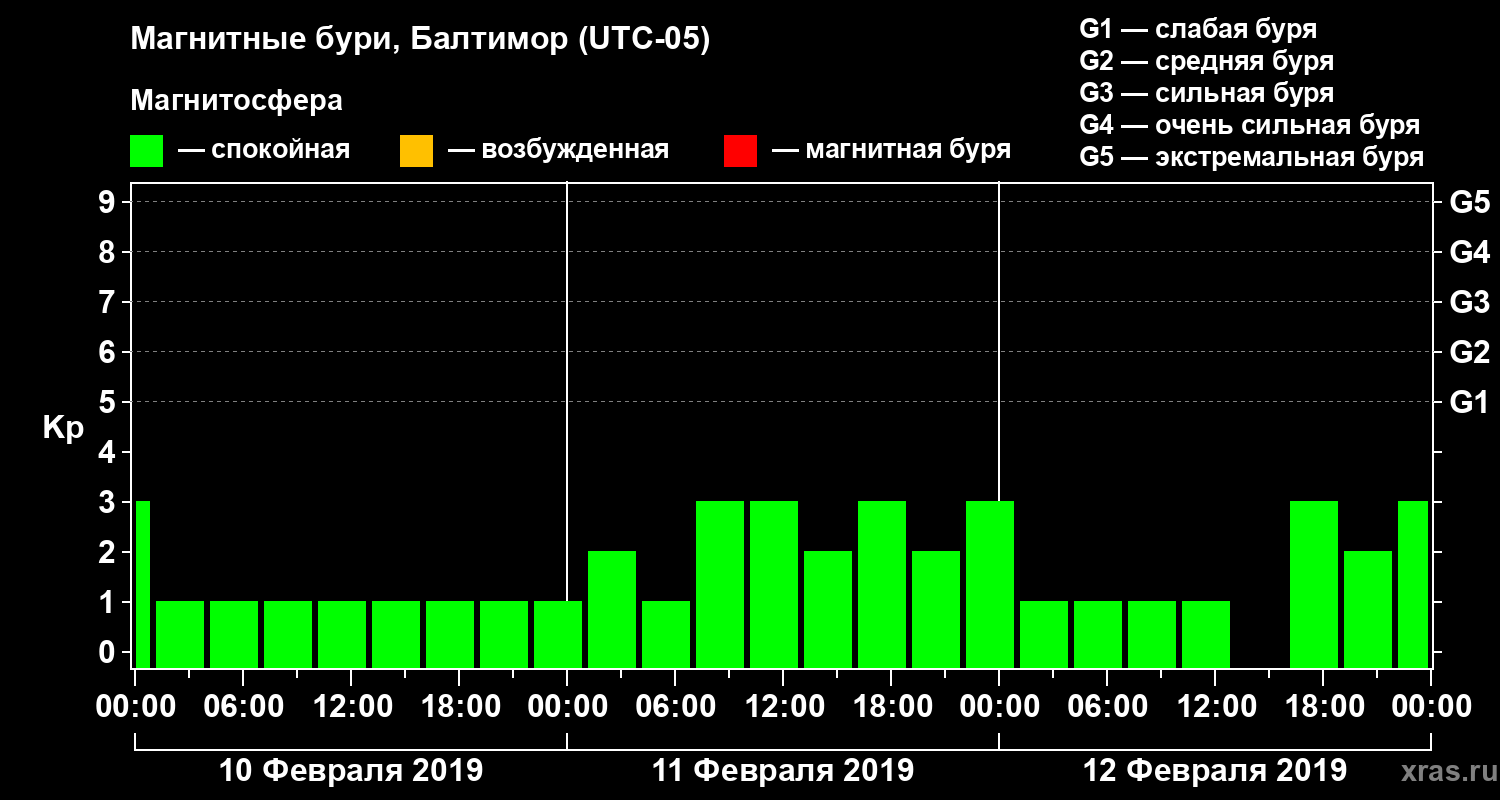Image resolution: width=1500 pixels, height=800 pixels.
Task: Click the first Kp 2 bar on 11 Февраля
Action: [x=612, y=609]
